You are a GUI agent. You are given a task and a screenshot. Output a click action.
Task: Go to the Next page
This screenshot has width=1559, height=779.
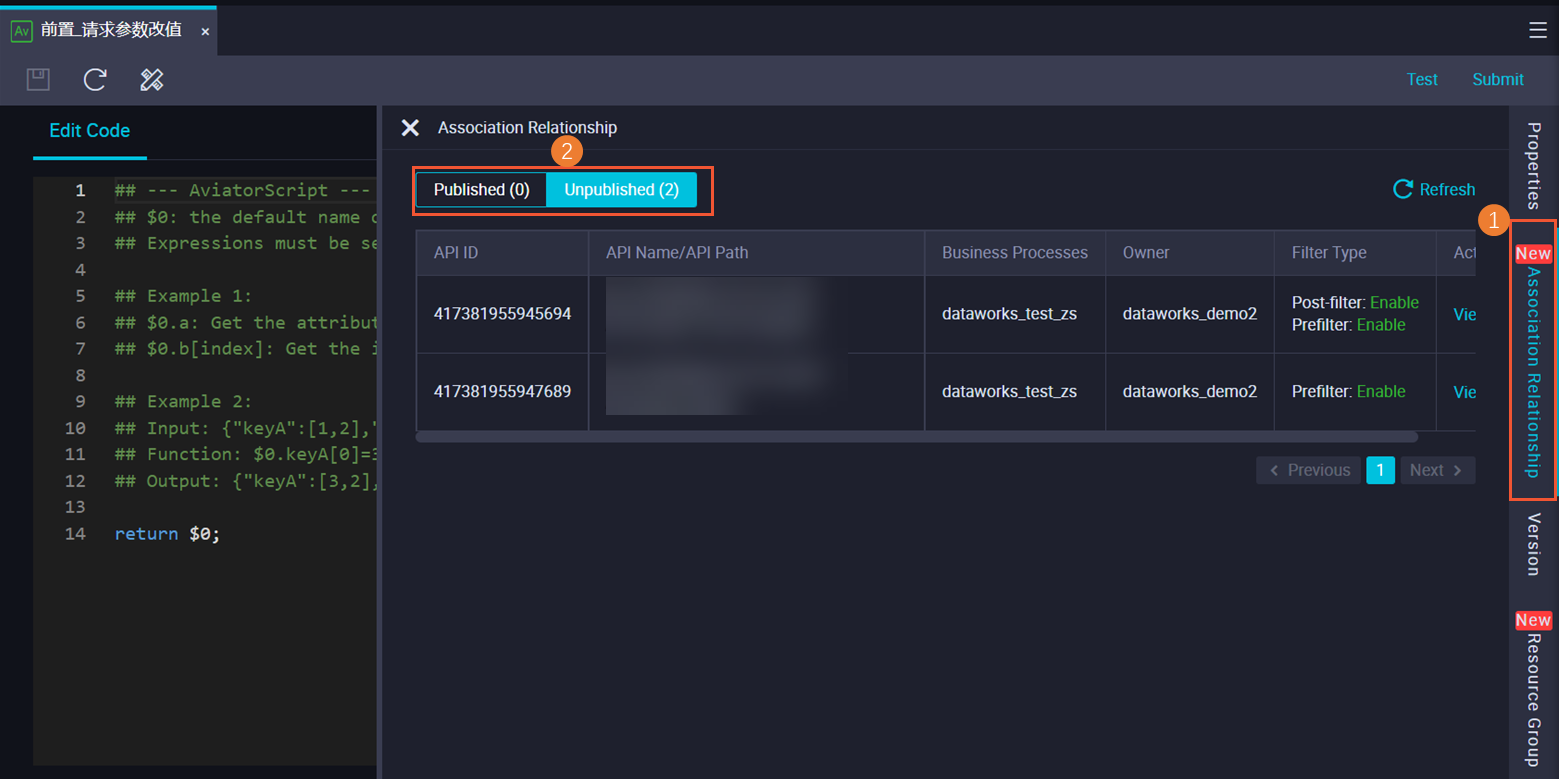[x=1437, y=470]
